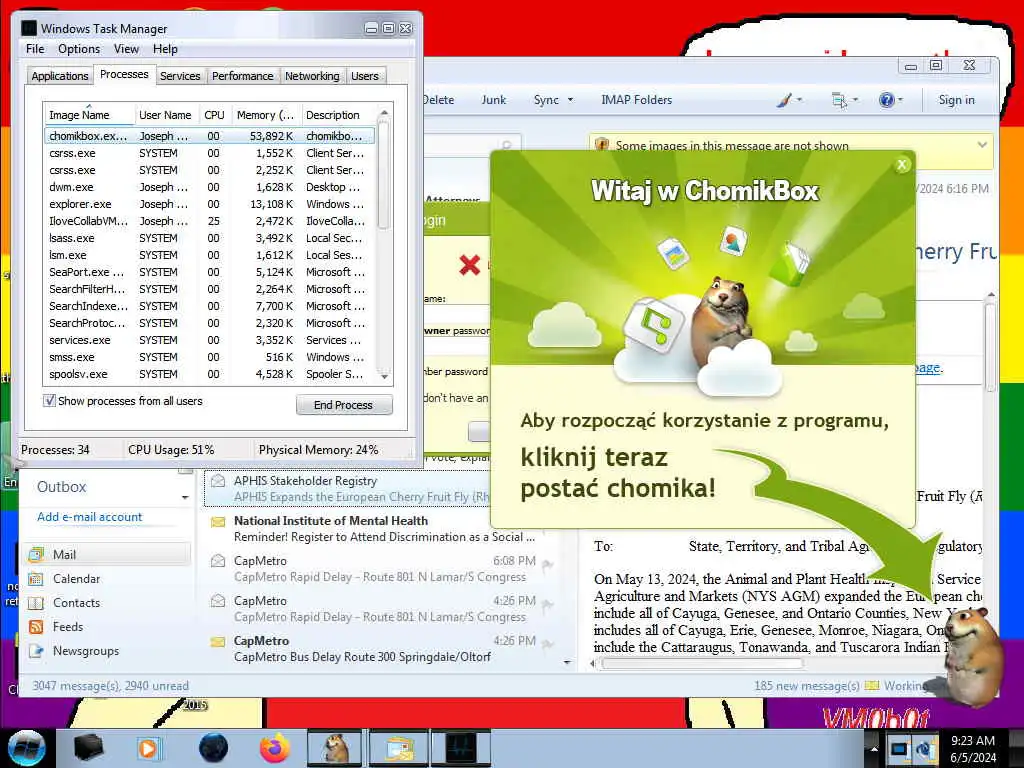Click the envelope icon of National Institute email
1024x768 pixels.
point(218,522)
